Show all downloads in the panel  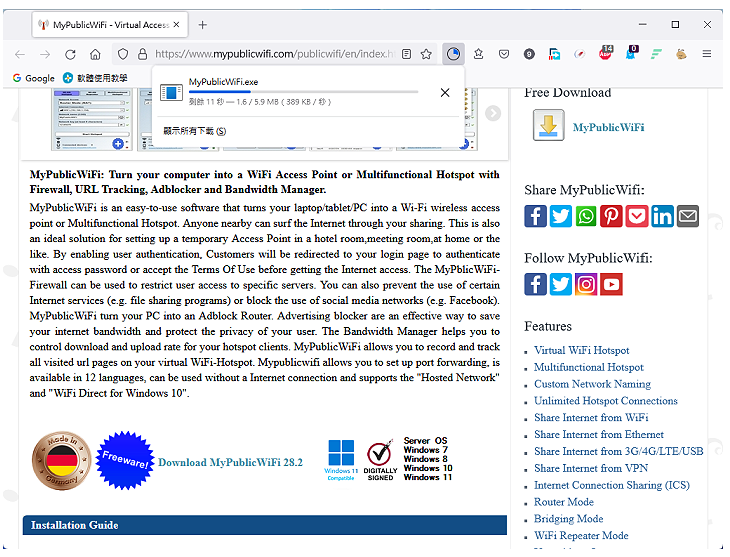195,131
